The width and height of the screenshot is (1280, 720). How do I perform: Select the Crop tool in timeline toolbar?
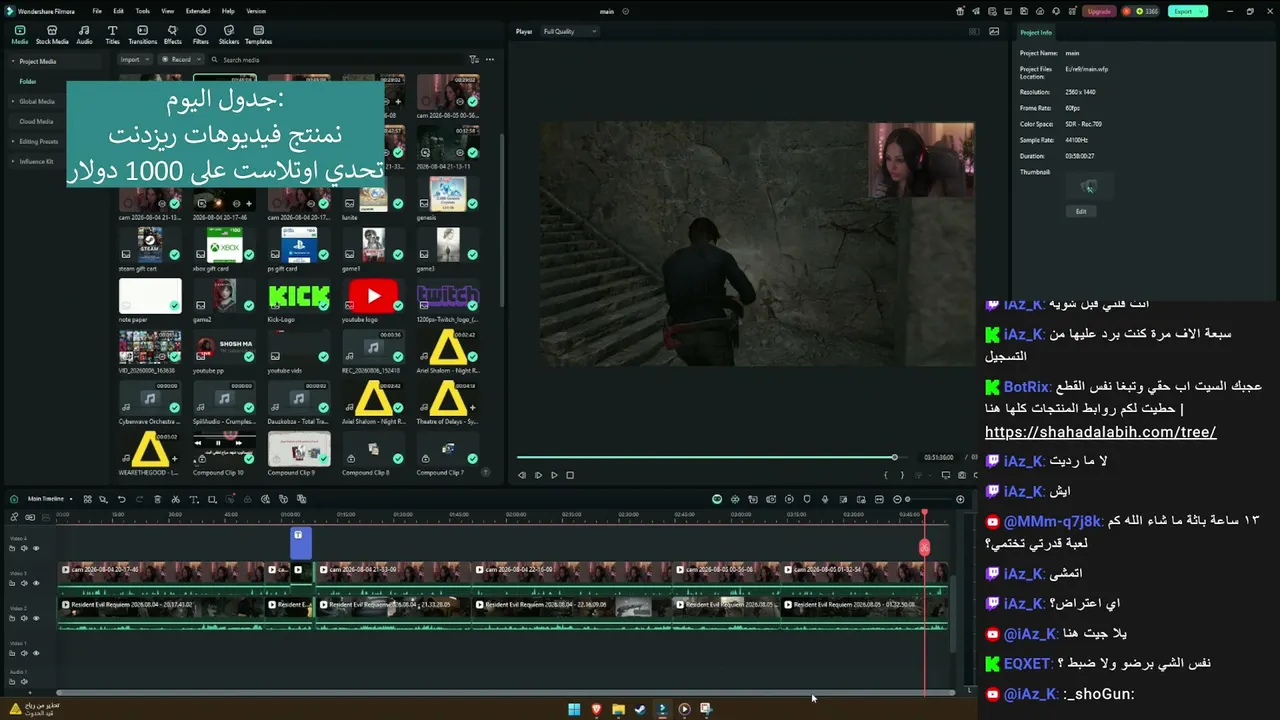[x=212, y=499]
